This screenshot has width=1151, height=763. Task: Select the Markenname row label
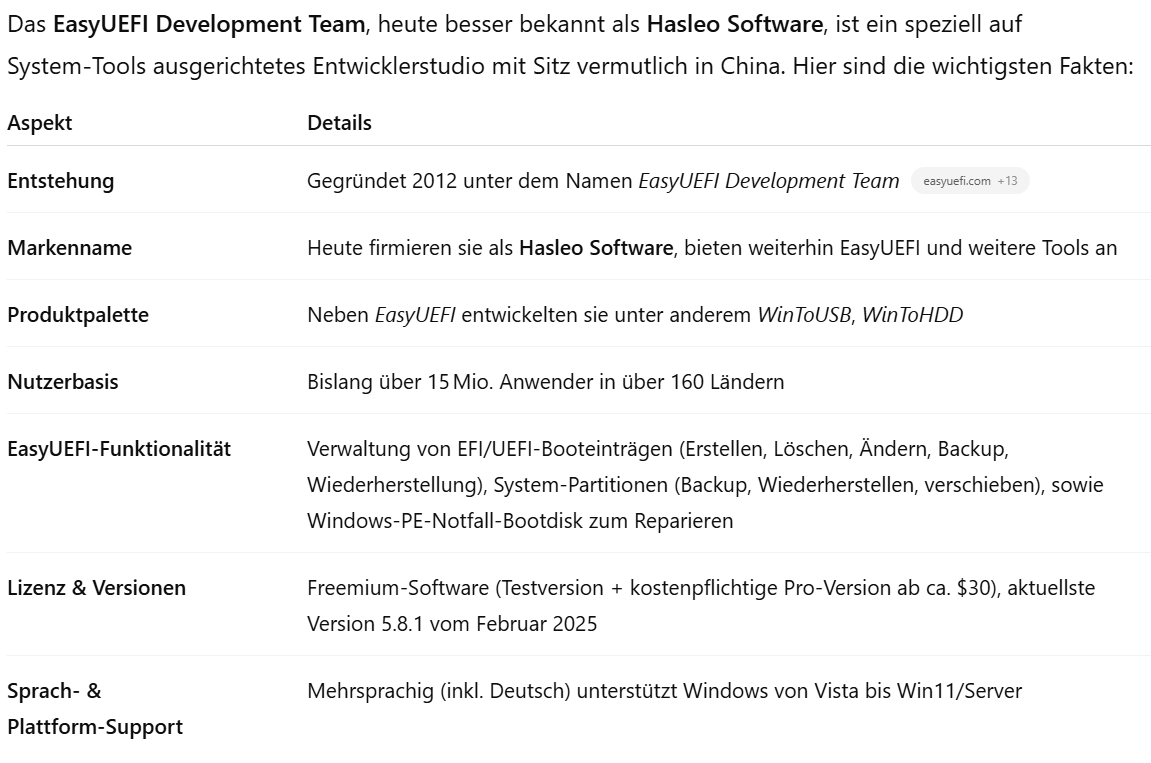(x=70, y=247)
